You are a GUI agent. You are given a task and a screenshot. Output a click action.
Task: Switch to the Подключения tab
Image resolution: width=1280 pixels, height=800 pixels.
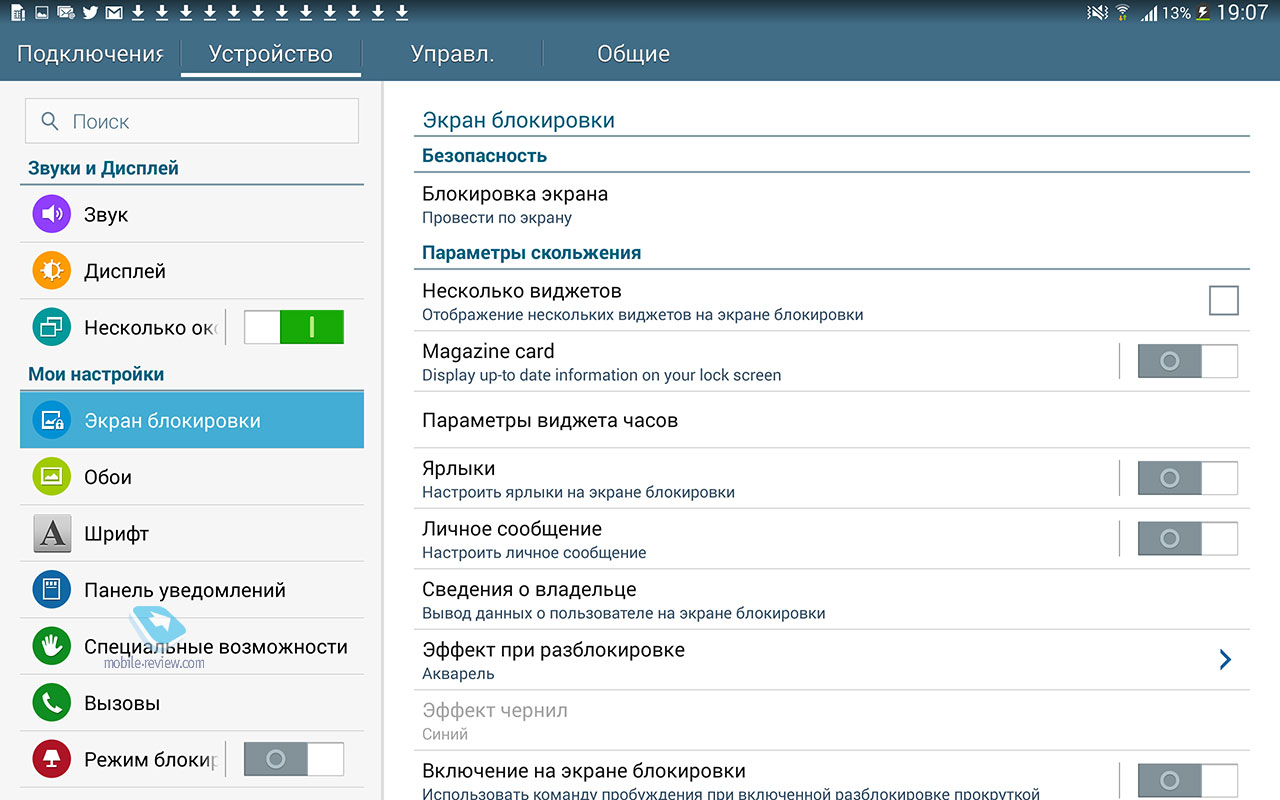click(90, 54)
